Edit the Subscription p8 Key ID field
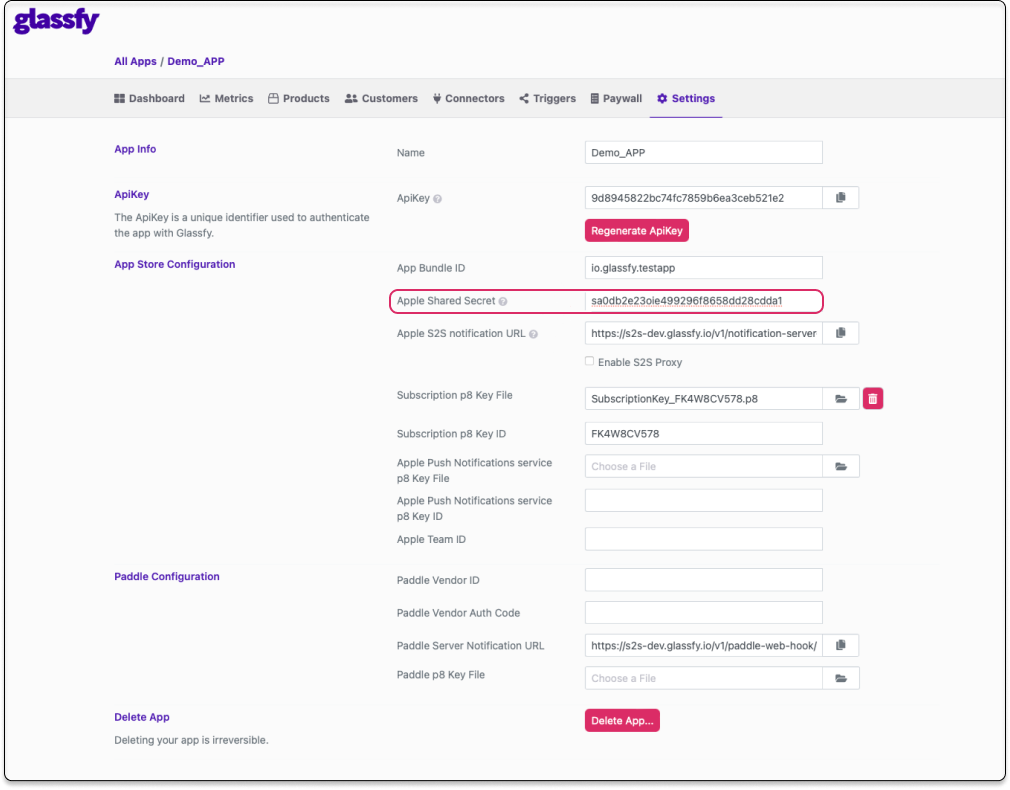This screenshot has height=790, width=1010. 703,434
